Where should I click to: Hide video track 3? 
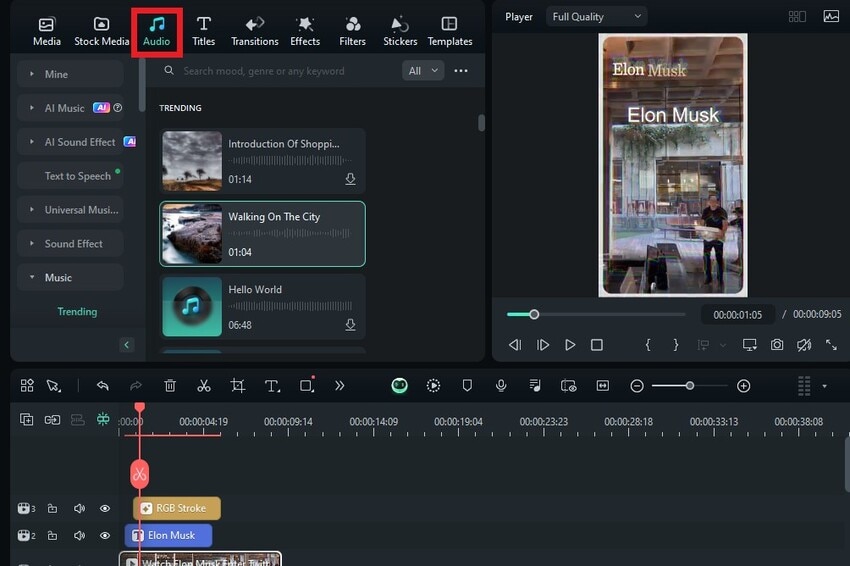105,509
